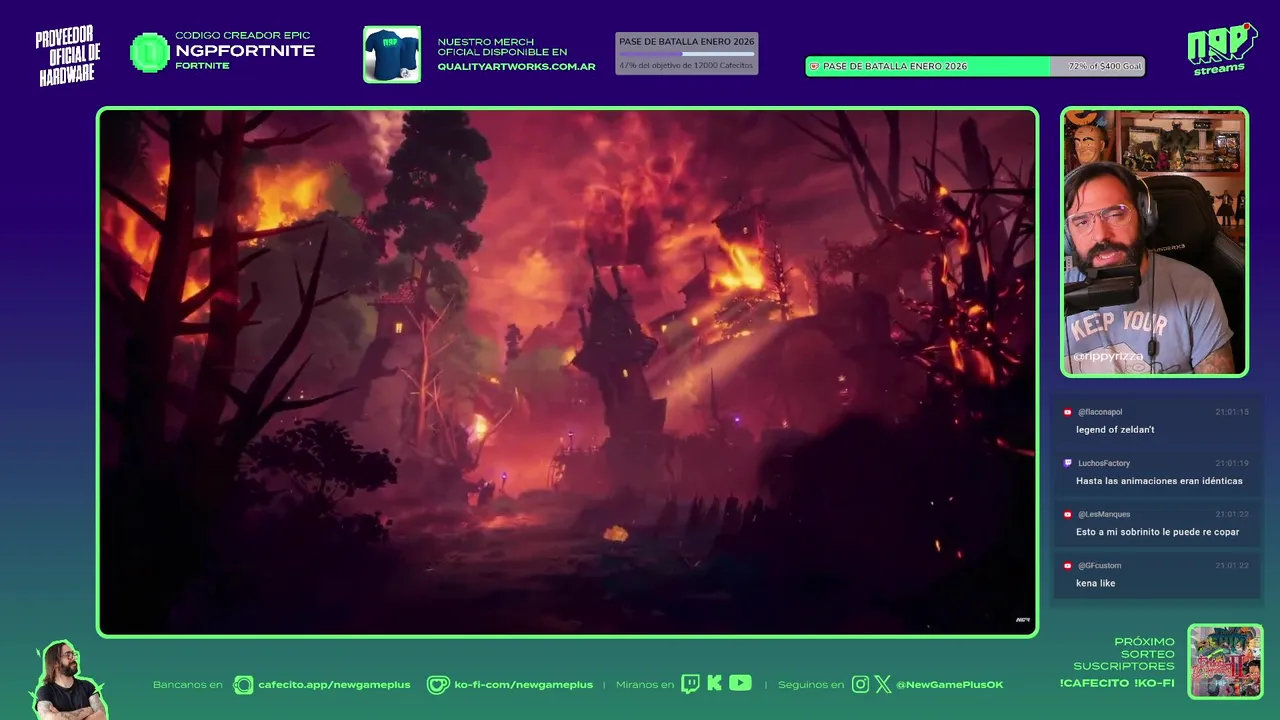Click the Cafecito goal progress bar
Image resolution: width=1280 pixels, height=720 pixels.
[686, 54]
